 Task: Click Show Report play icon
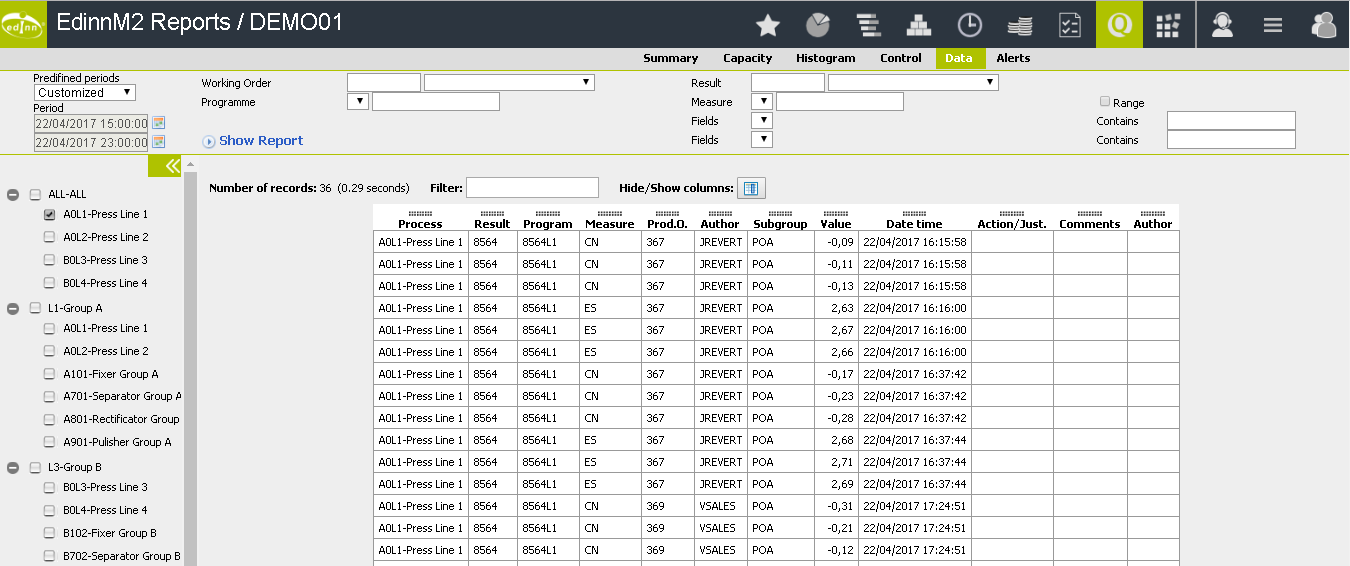tap(209, 142)
